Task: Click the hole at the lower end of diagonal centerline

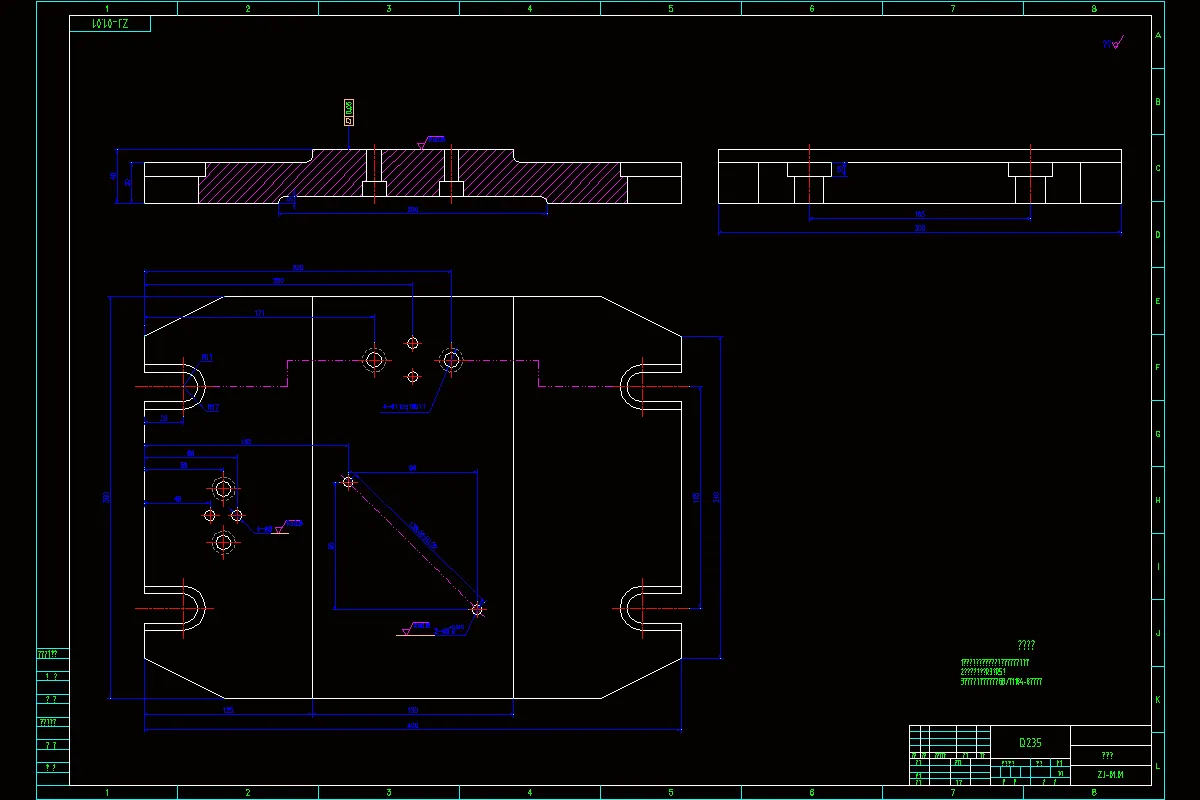Action: pyautogui.click(x=477, y=609)
